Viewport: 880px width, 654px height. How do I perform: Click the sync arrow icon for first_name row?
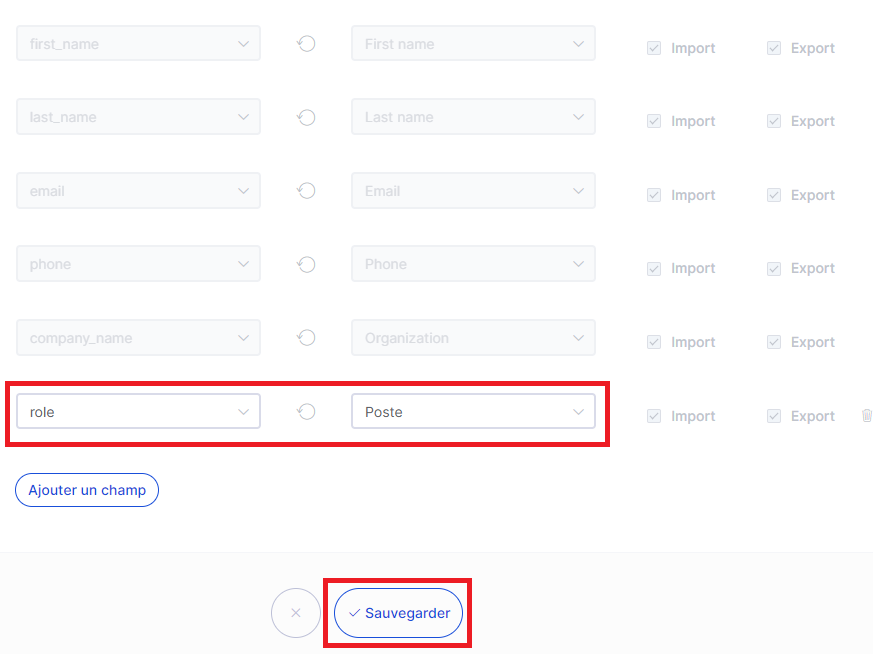tap(306, 44)
